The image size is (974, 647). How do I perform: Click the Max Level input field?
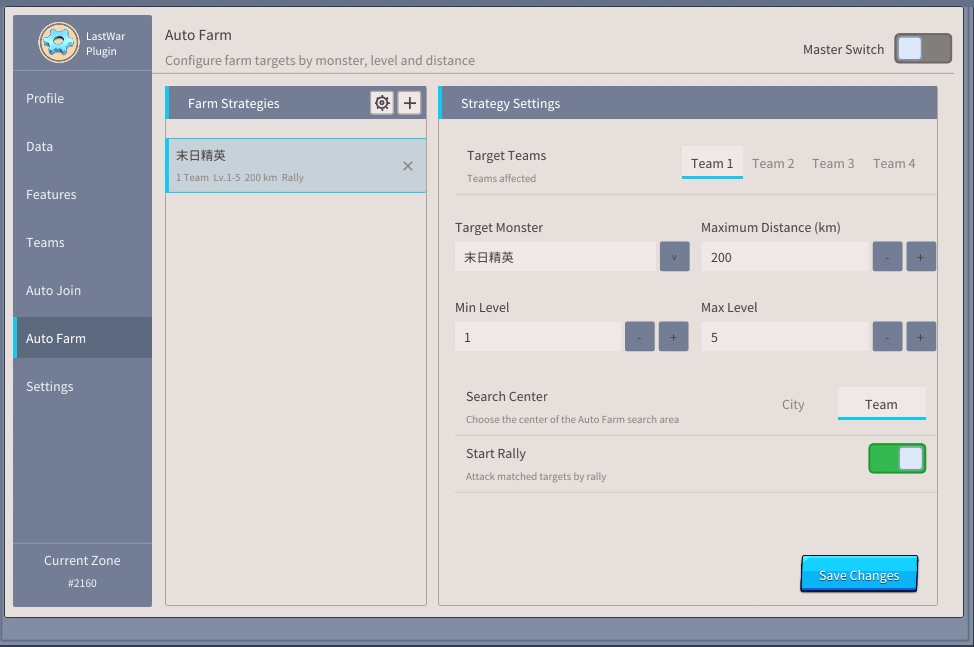(785, 337)
